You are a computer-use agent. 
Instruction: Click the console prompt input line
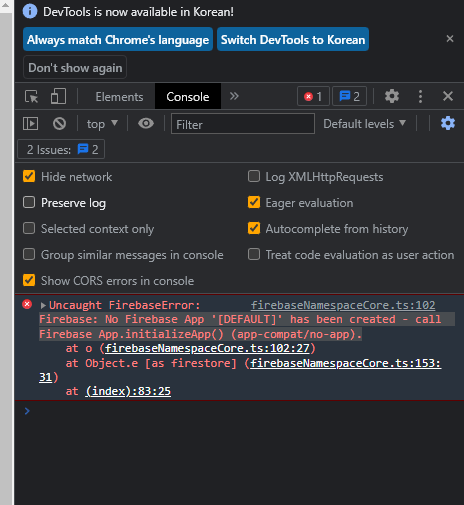click(x=243, y=411)
